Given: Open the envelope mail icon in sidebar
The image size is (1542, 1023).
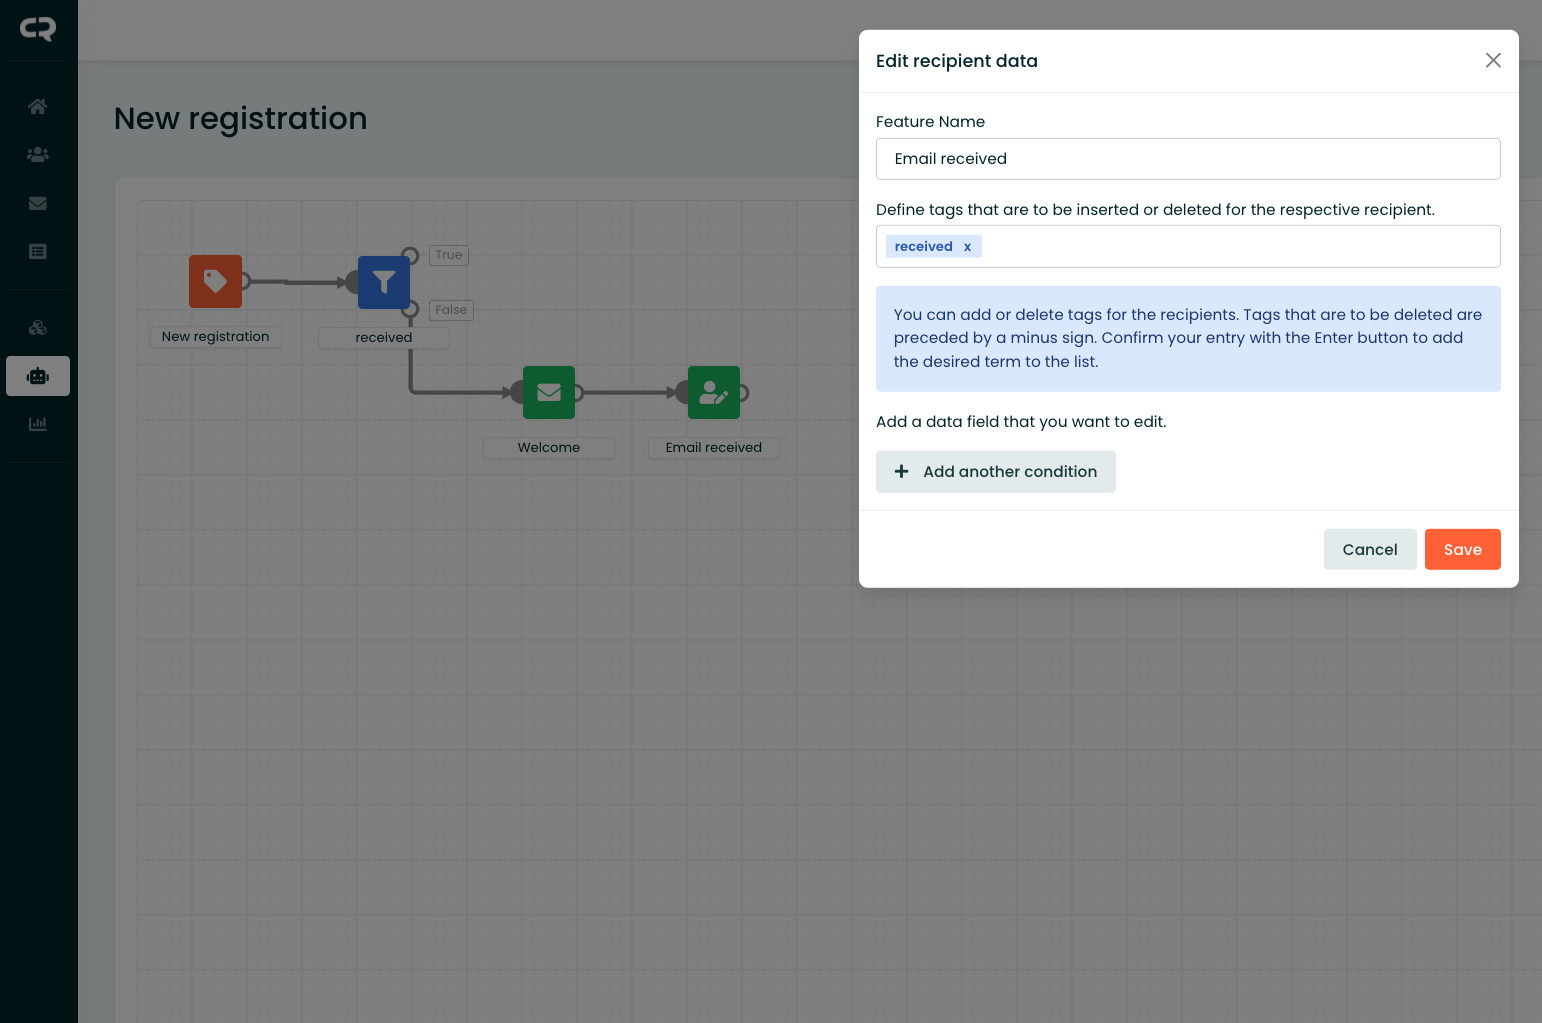Looking at the screenshot, I should click(38, 203).
